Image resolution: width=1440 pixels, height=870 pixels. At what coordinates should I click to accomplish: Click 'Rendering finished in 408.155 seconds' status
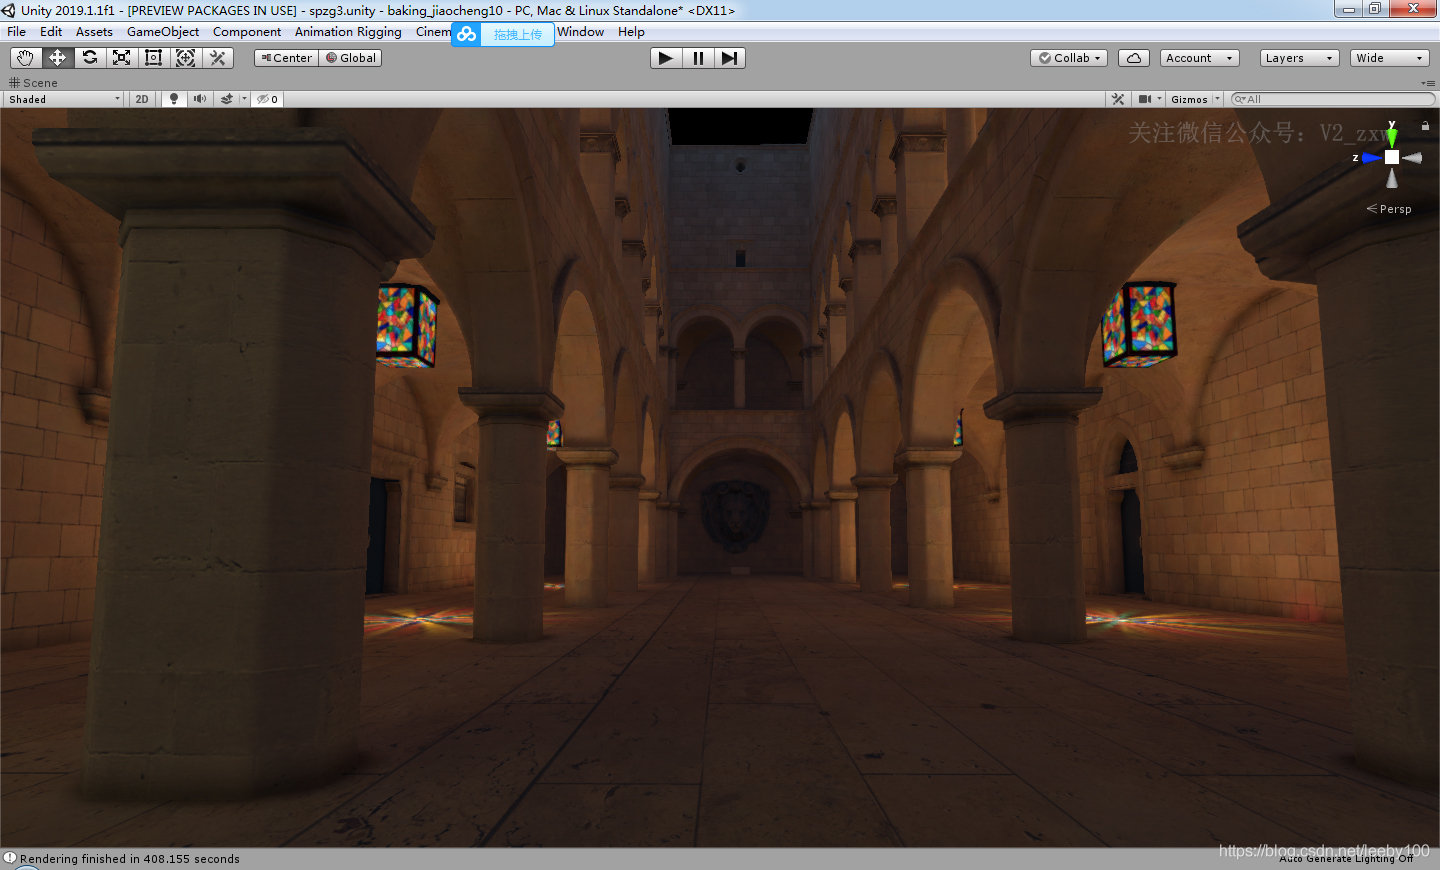pos(130,859)
